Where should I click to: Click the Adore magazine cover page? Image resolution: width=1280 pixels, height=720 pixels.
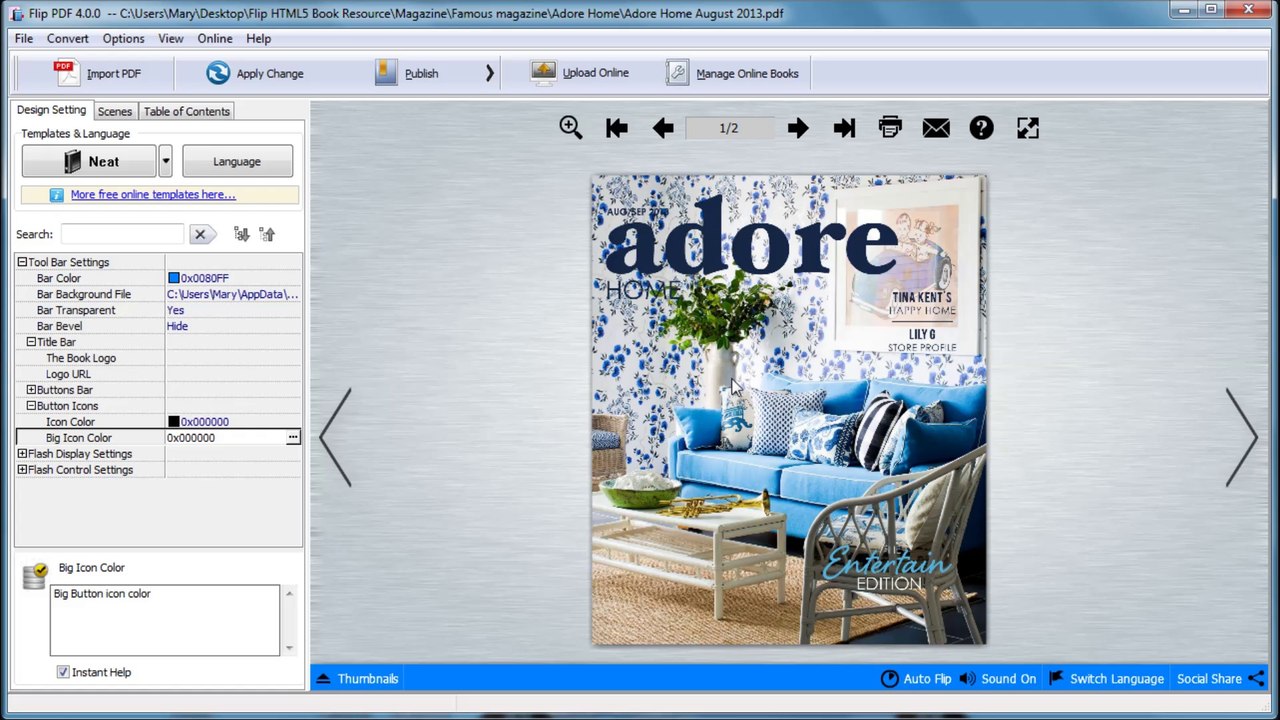pyautogui.click(x=789, y=411)
